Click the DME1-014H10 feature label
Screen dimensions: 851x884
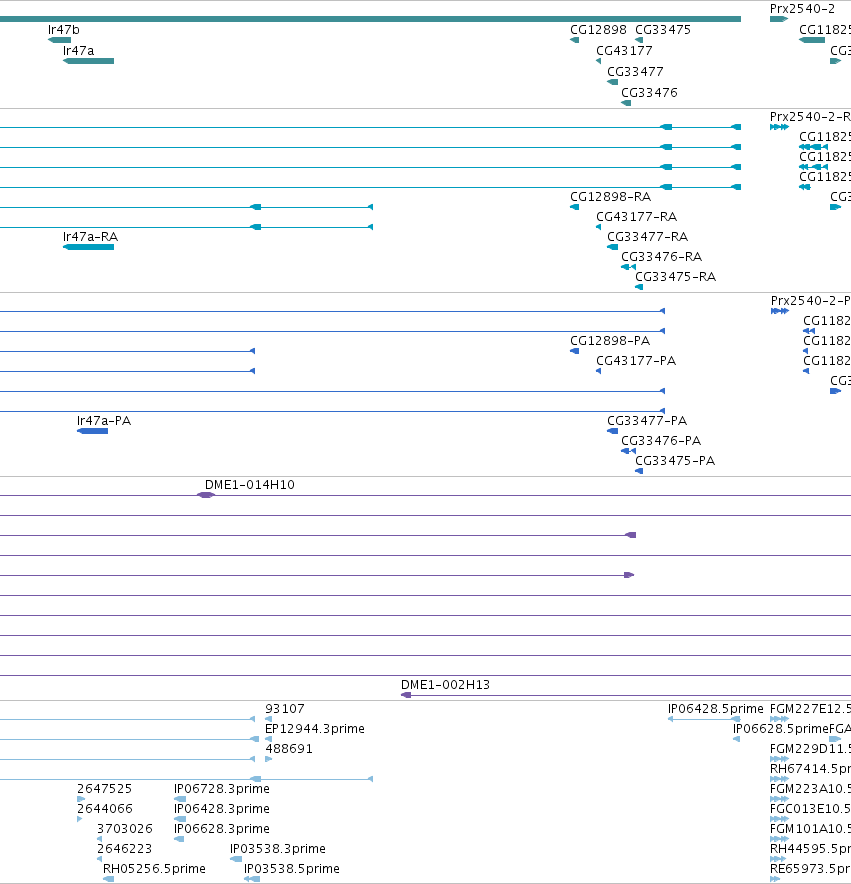(x=250, y=485)
